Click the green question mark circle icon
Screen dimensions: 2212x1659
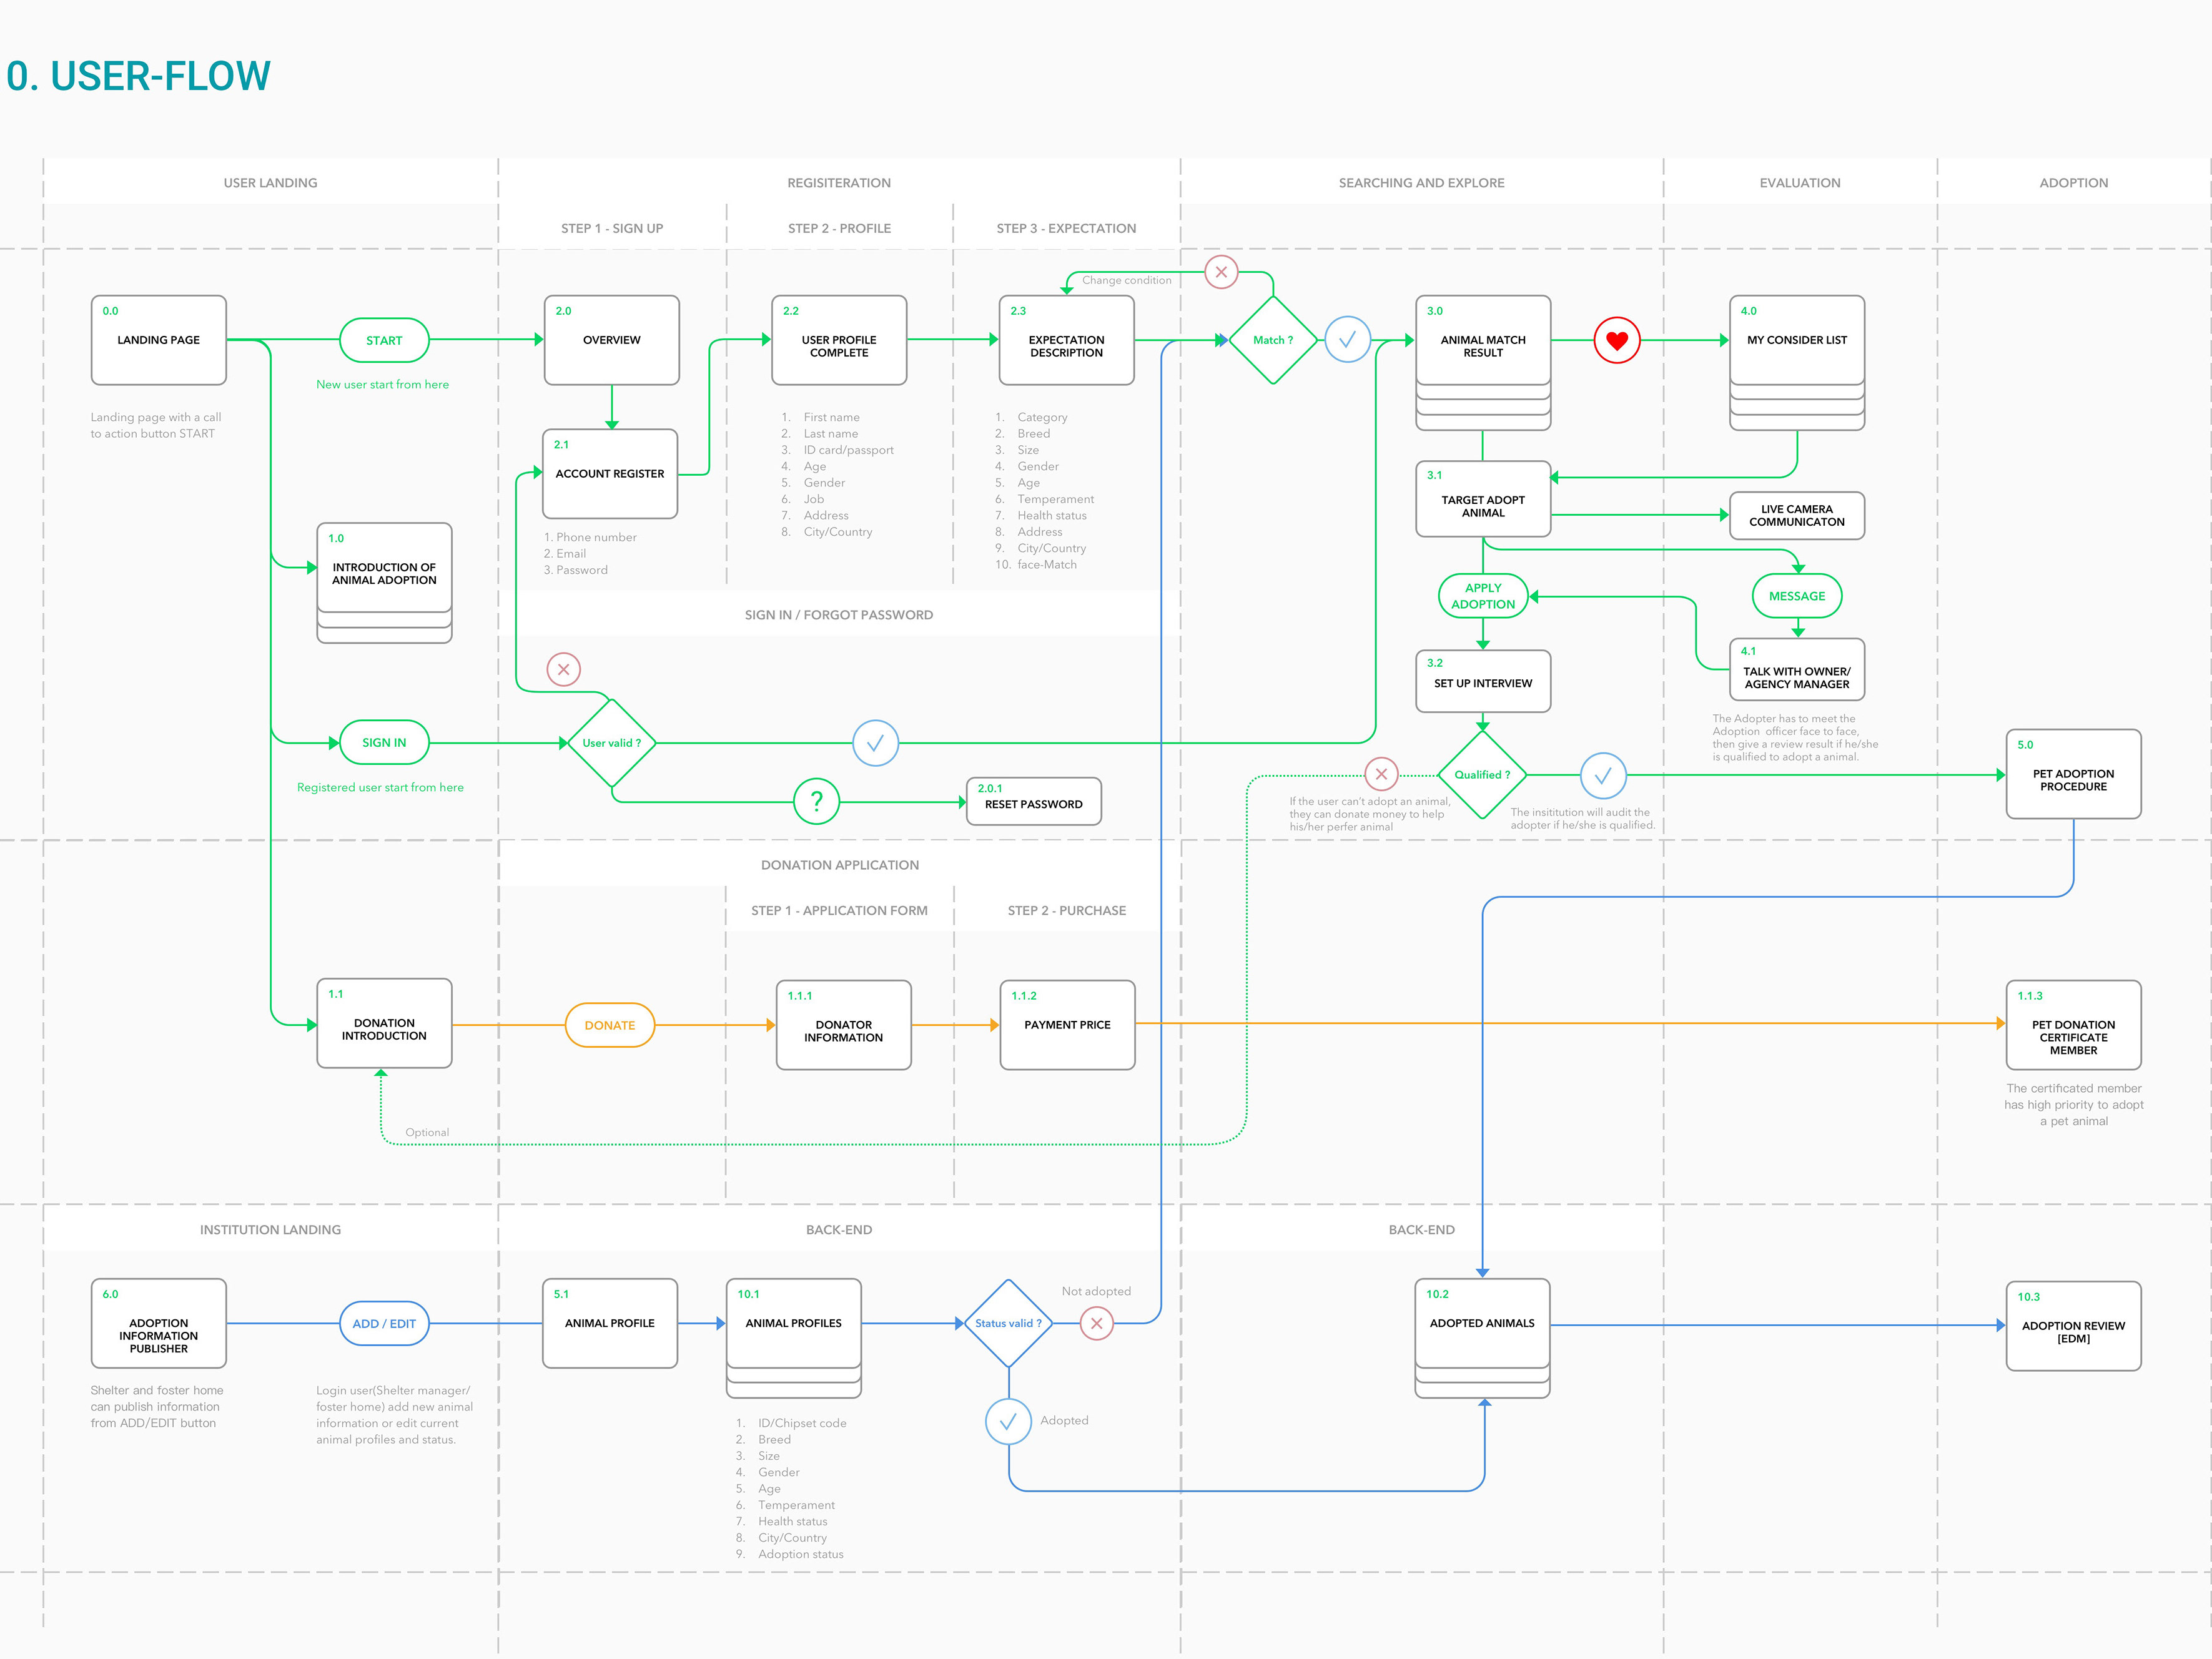(x=816, y=801)
